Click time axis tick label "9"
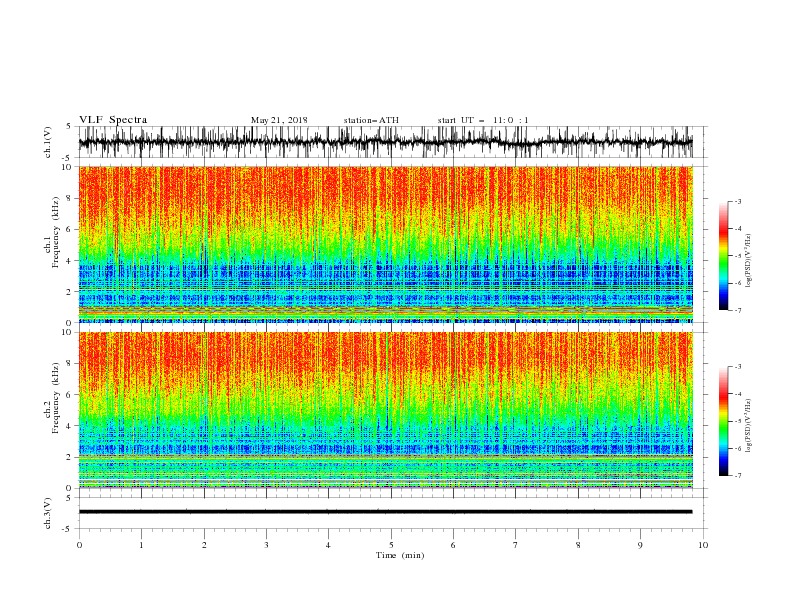 coord(640,545)
